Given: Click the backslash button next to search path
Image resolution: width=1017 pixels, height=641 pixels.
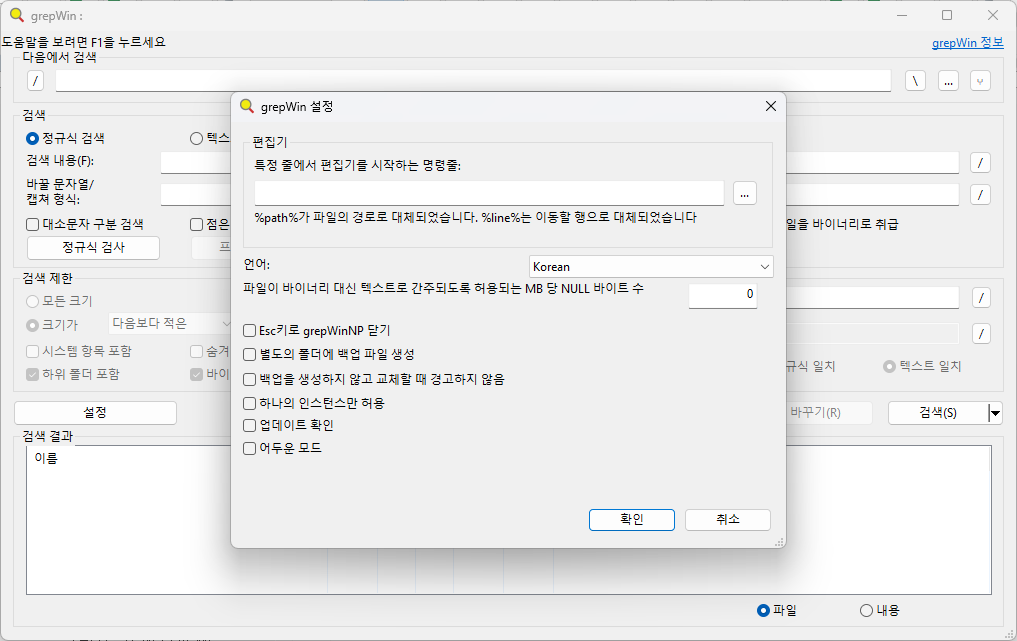Looking at the screenshot, I should pyautogui.click(x=915, y=81).
